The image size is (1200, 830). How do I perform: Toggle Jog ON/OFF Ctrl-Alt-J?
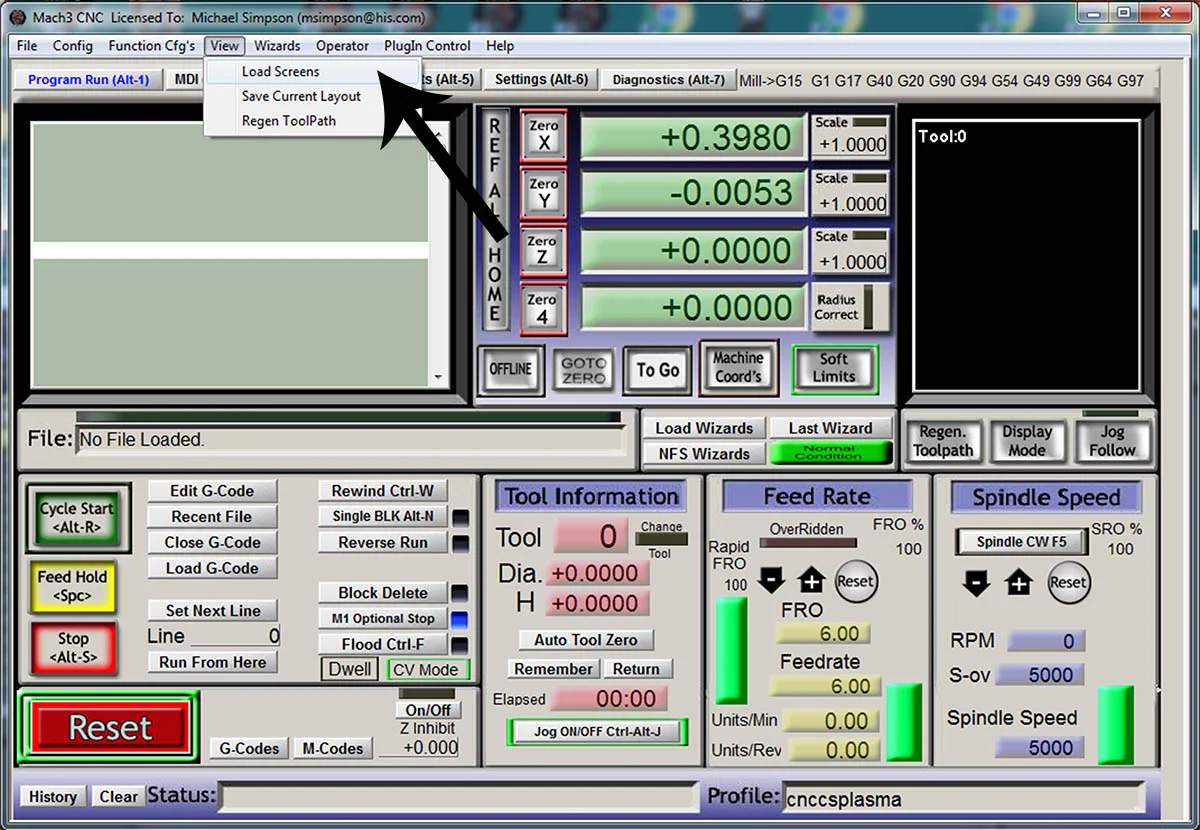click(597, 732)
